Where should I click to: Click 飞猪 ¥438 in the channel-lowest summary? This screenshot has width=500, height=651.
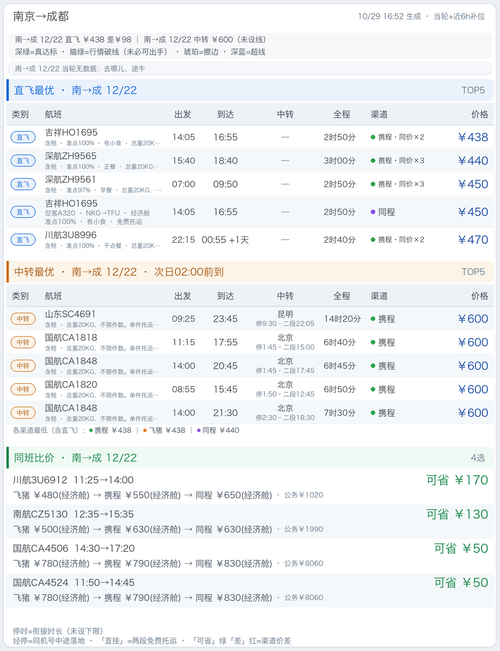164,431
